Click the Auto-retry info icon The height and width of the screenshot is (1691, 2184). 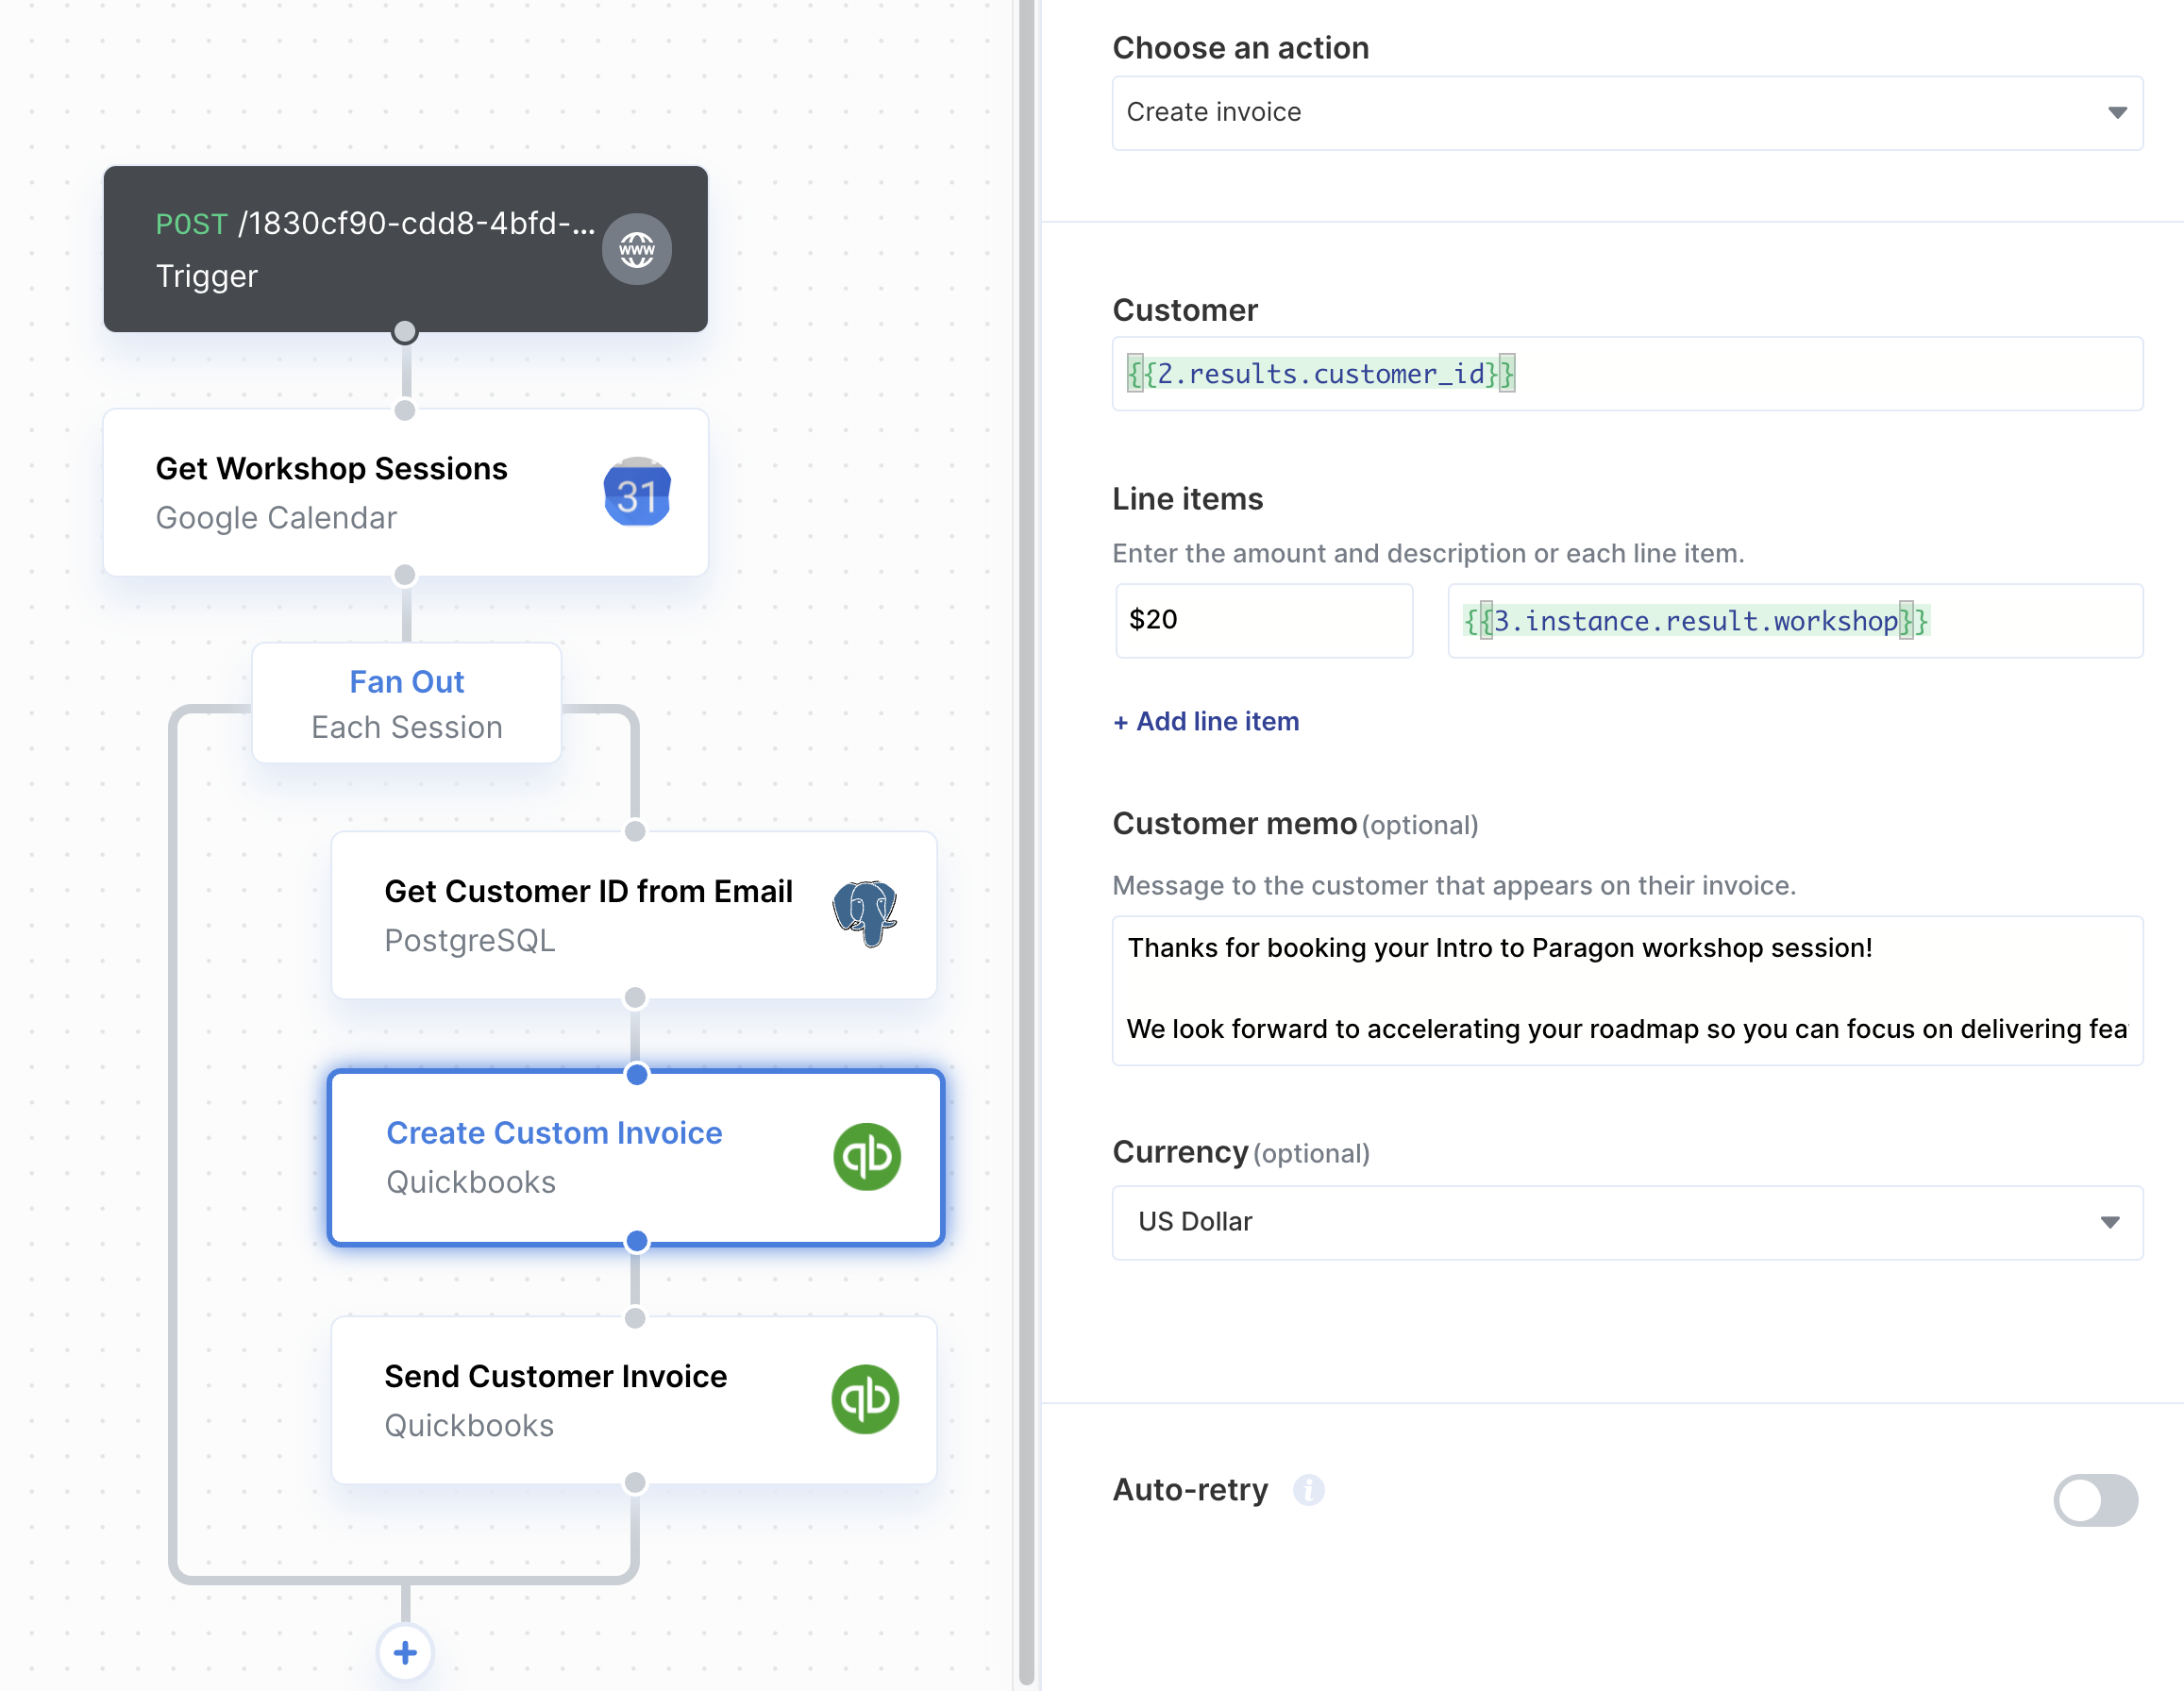pyautogui.click(x=1308, y=1490)
